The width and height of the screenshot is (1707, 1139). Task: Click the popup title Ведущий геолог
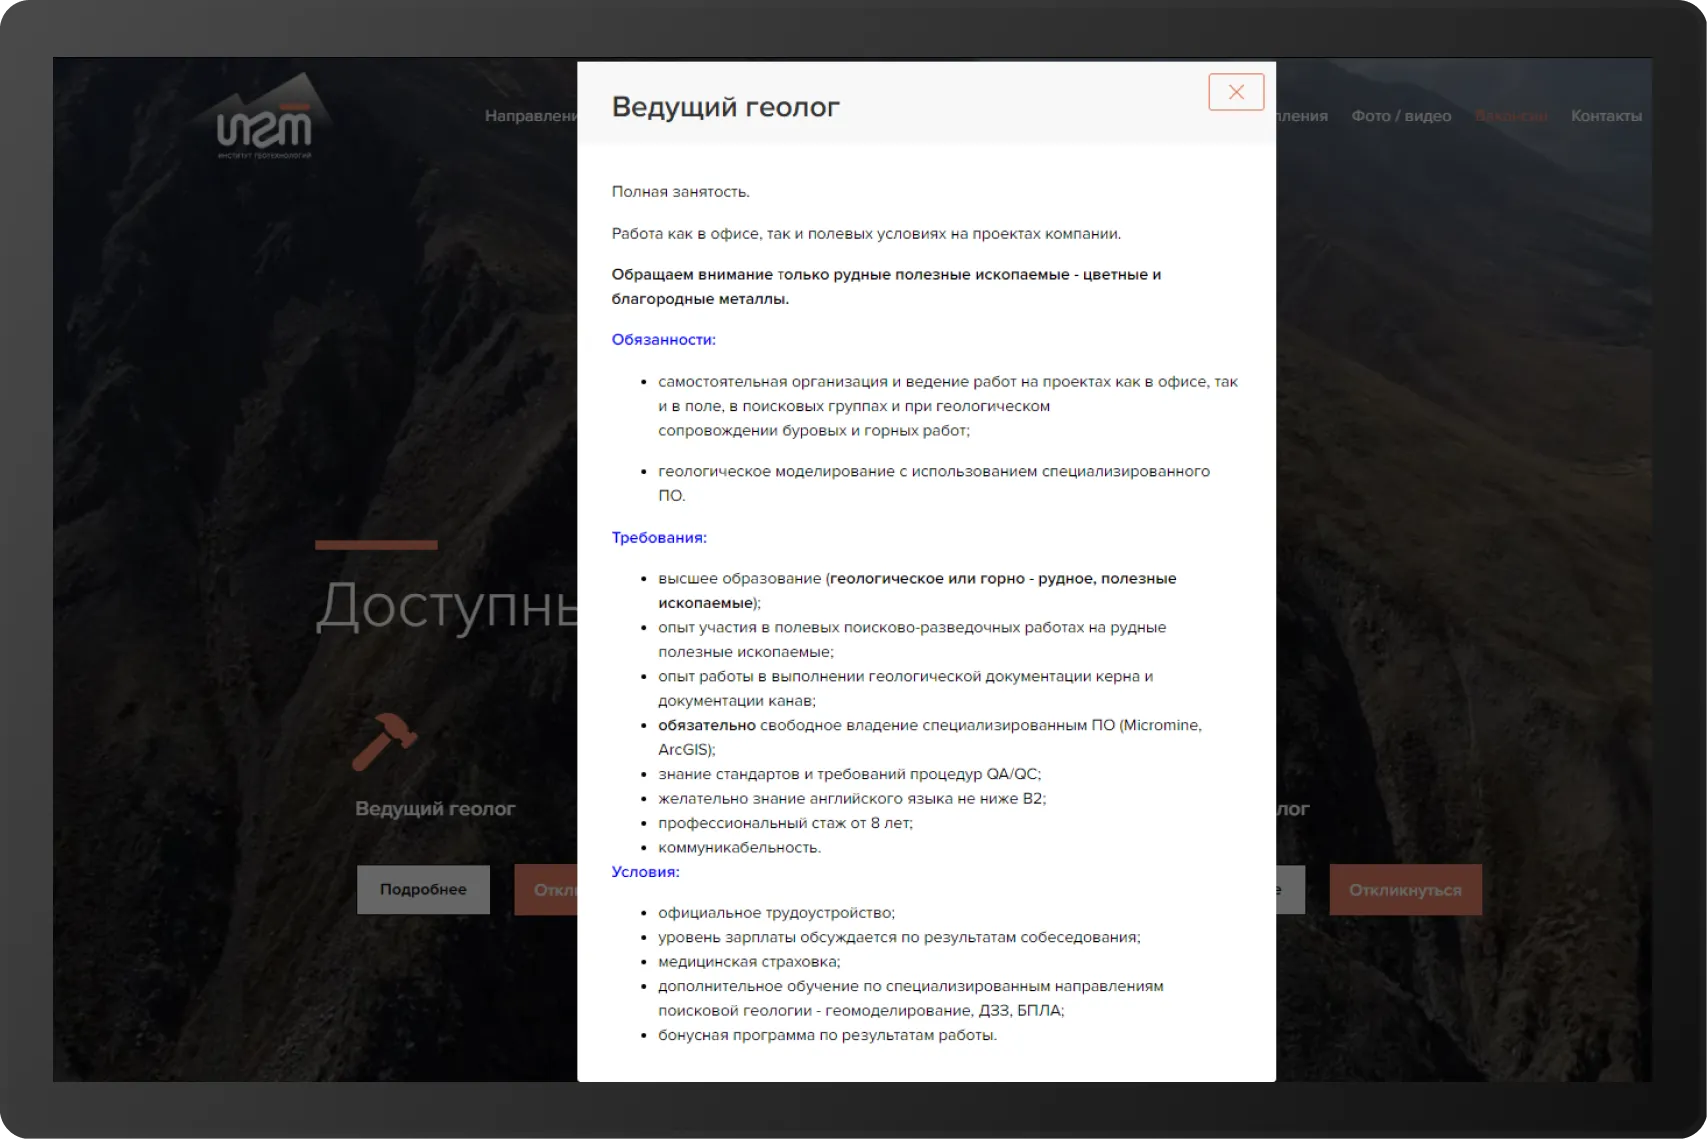tap(725, 107)
